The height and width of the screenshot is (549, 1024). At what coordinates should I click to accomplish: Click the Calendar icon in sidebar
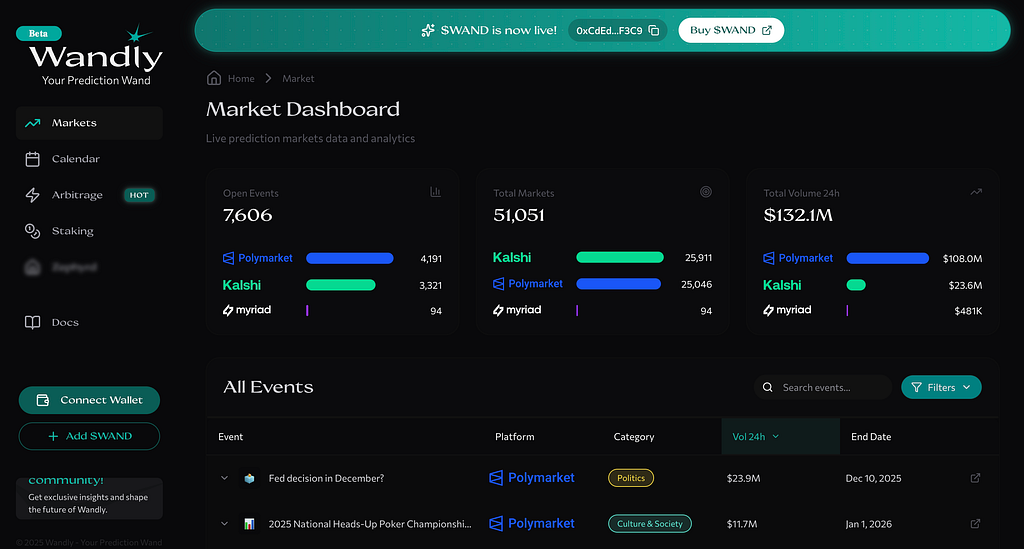[x=33, y=159]
